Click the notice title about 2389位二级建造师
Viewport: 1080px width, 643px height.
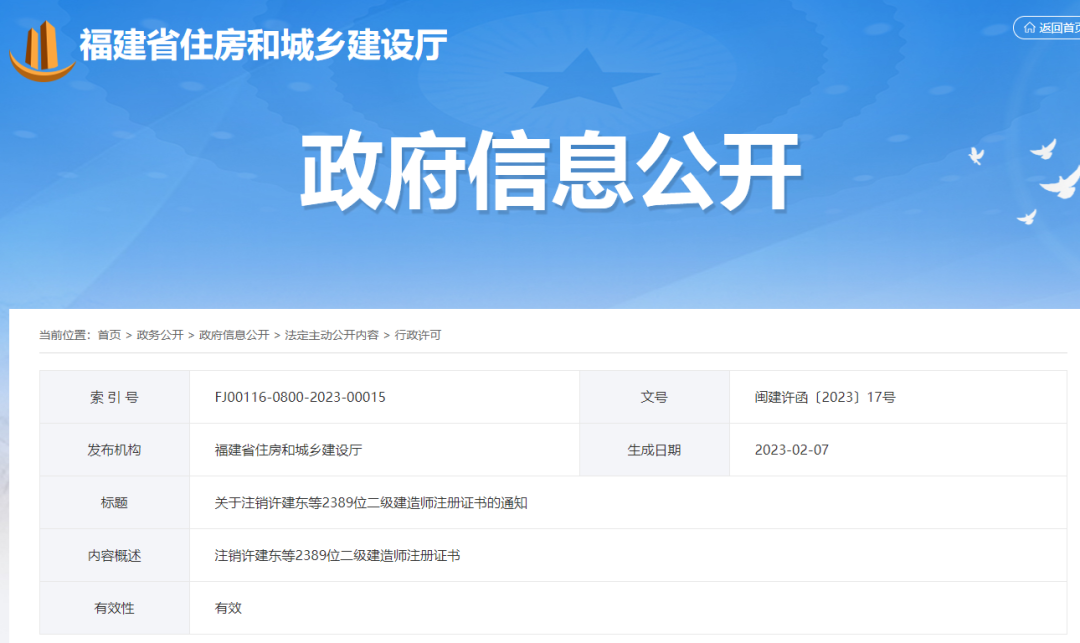pos(371,503)
